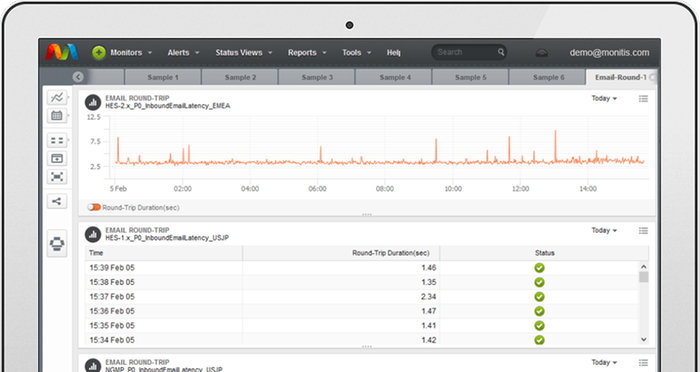
Task: Sort by Round-Trip Duration(sec) column header
Action: click(x=342, y=253)
